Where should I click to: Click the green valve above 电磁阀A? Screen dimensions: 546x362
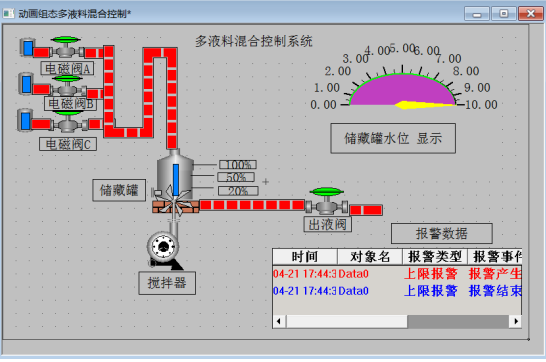[66, 47]
